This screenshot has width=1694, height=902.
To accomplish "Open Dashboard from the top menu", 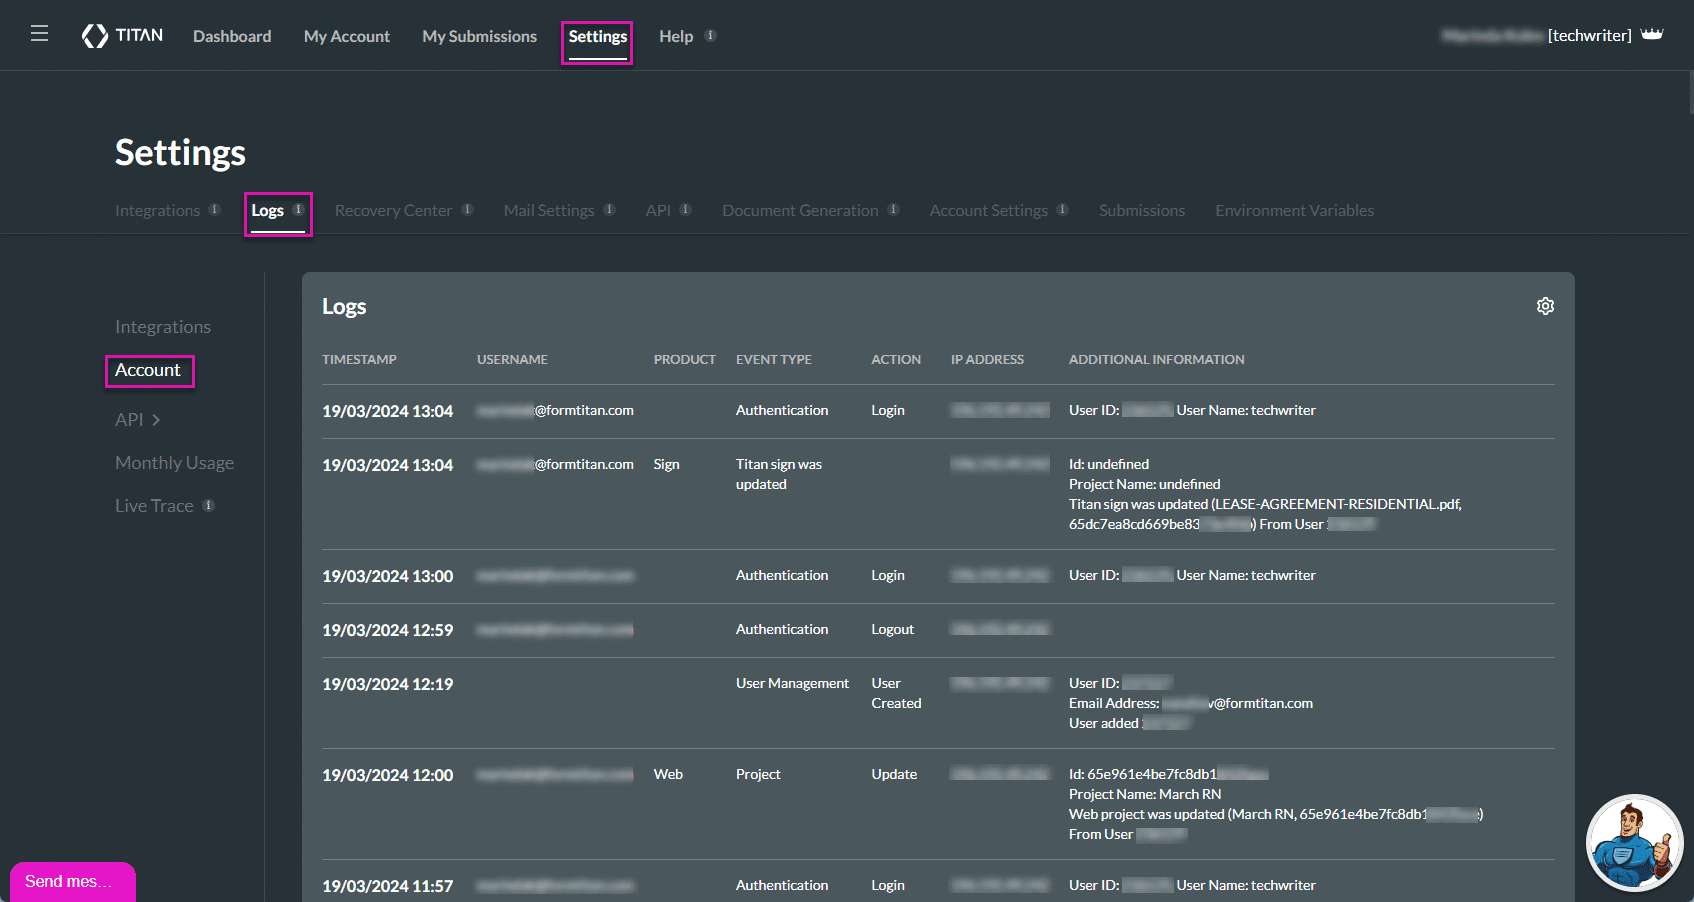I will pyautogui.click(x=231, y=36).
